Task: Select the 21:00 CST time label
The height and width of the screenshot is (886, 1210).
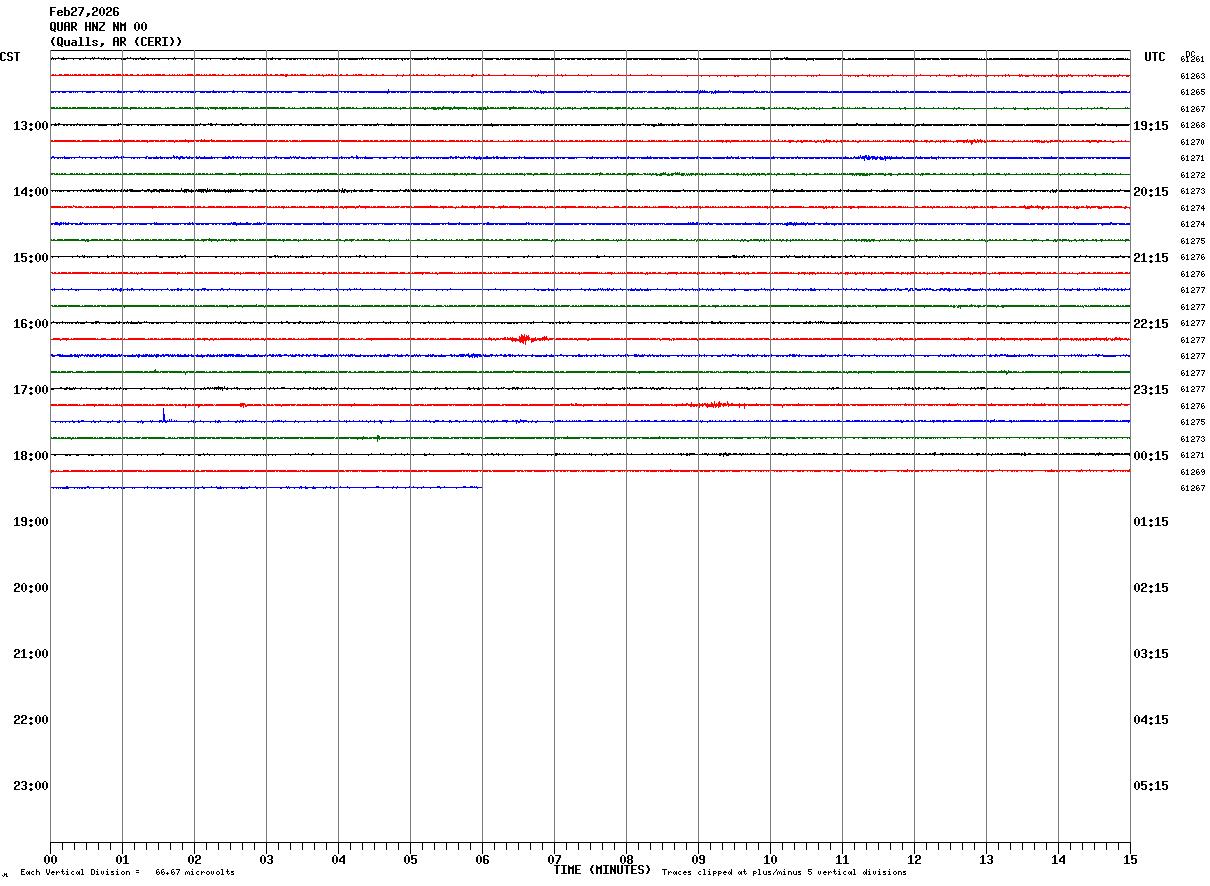Action: (x=31, y=654)
